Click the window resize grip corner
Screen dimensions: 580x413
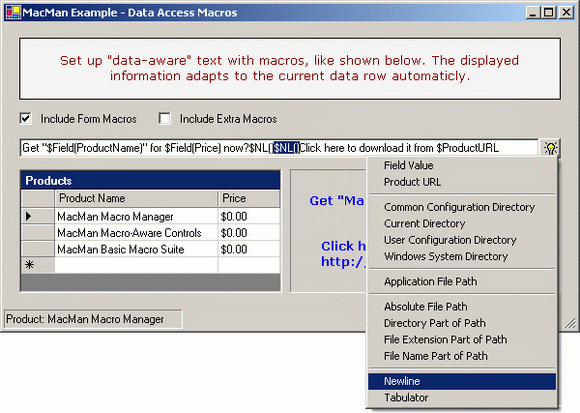[x=570, y=323]
